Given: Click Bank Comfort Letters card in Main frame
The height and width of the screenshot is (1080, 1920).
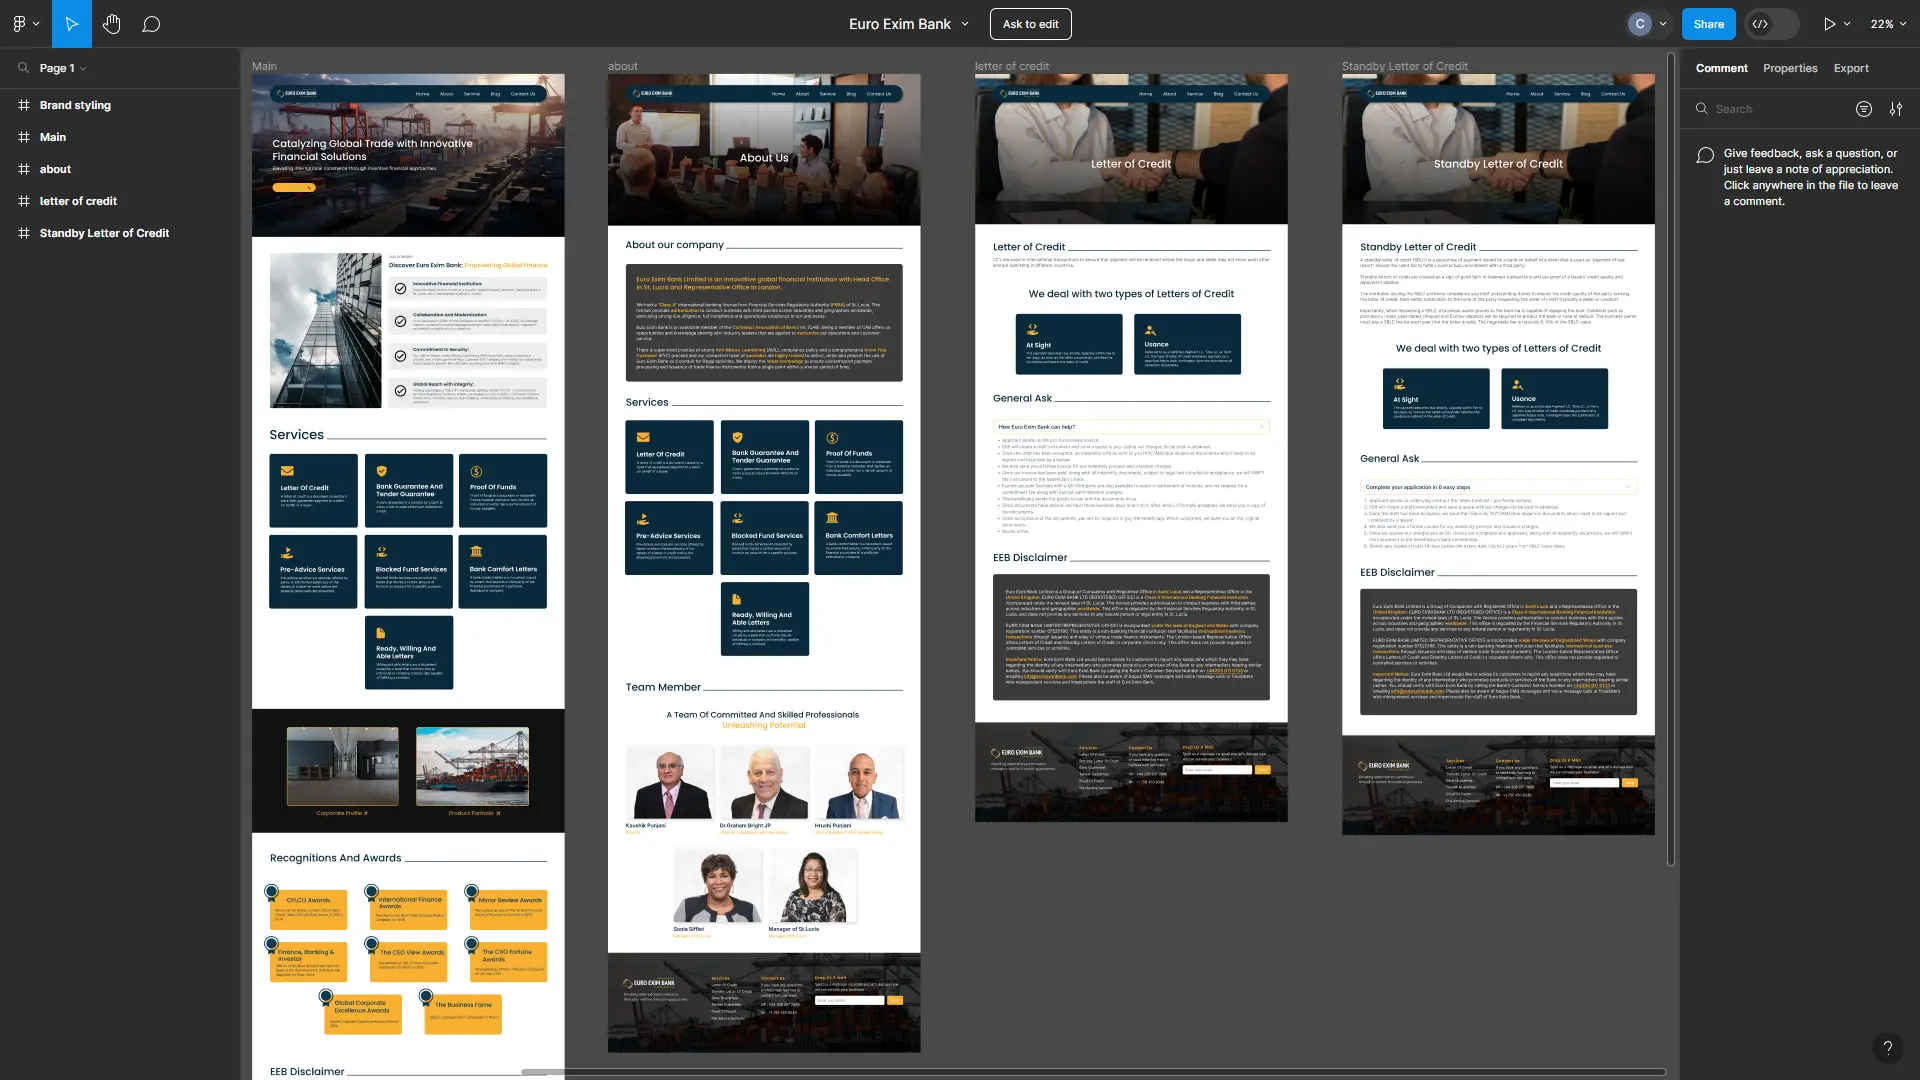Looking at the screenshot, I should pos(502,571).
